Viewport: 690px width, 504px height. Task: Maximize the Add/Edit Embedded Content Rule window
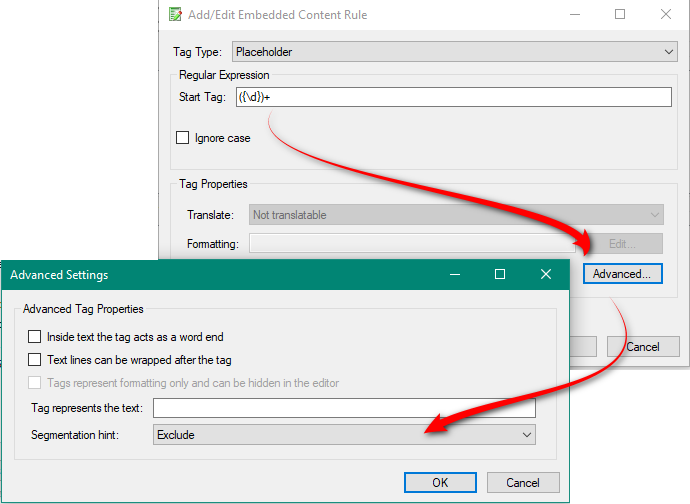[620, 15]
